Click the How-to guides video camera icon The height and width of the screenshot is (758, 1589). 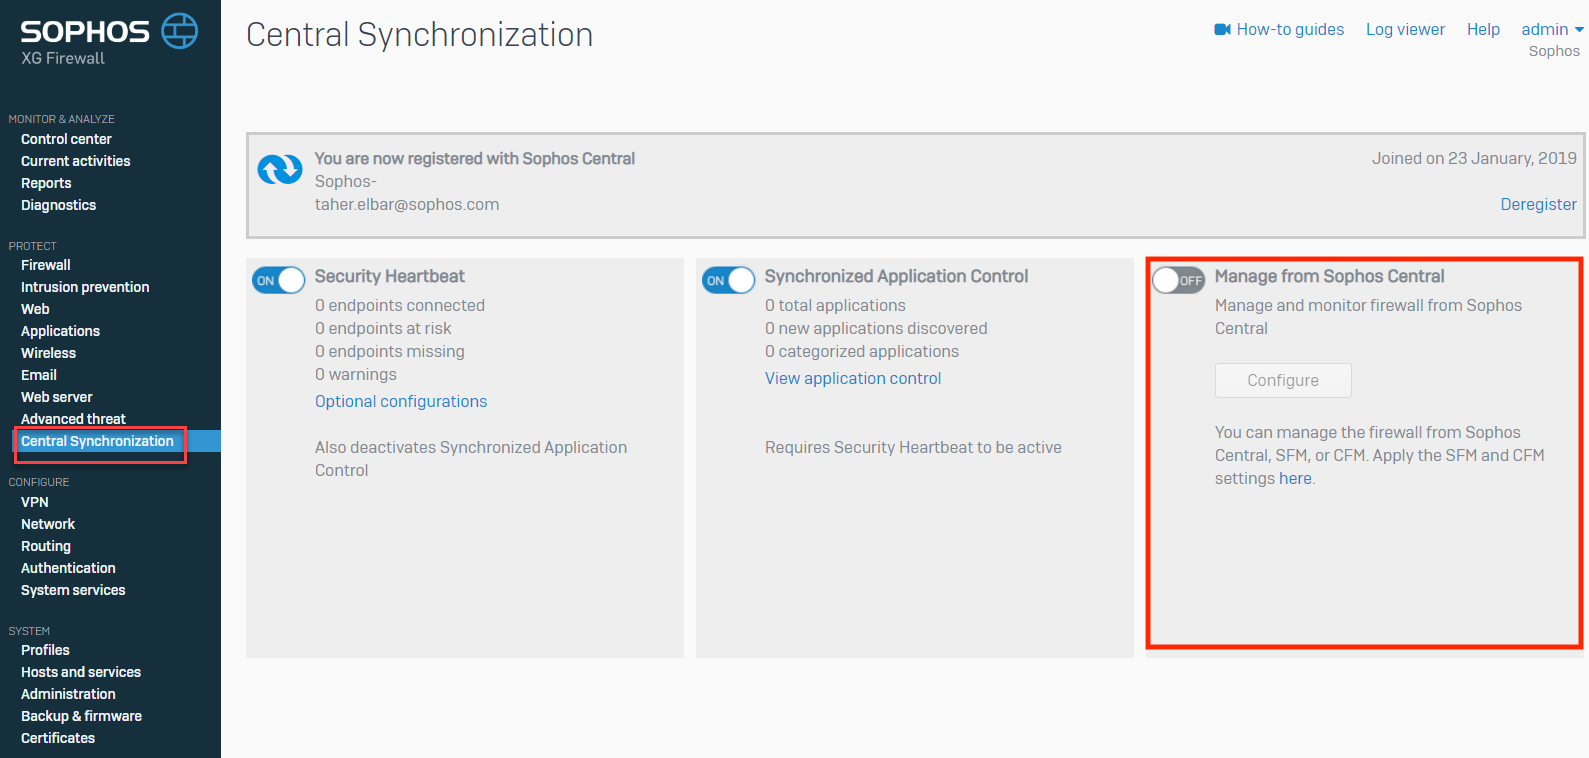click(x=1222, y=30)
